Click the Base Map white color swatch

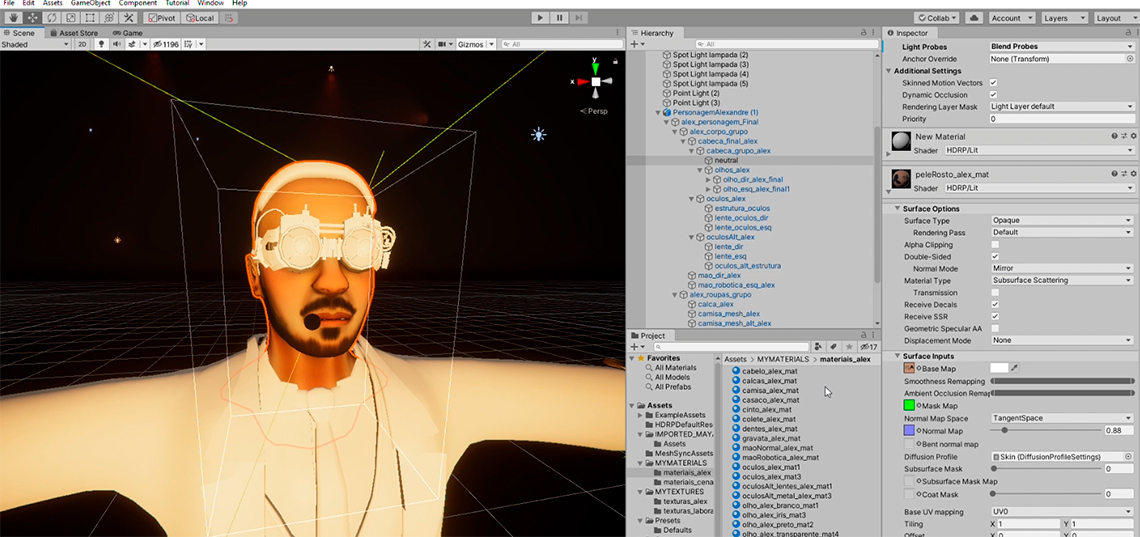pyautogui.click(x=998, y=368)
